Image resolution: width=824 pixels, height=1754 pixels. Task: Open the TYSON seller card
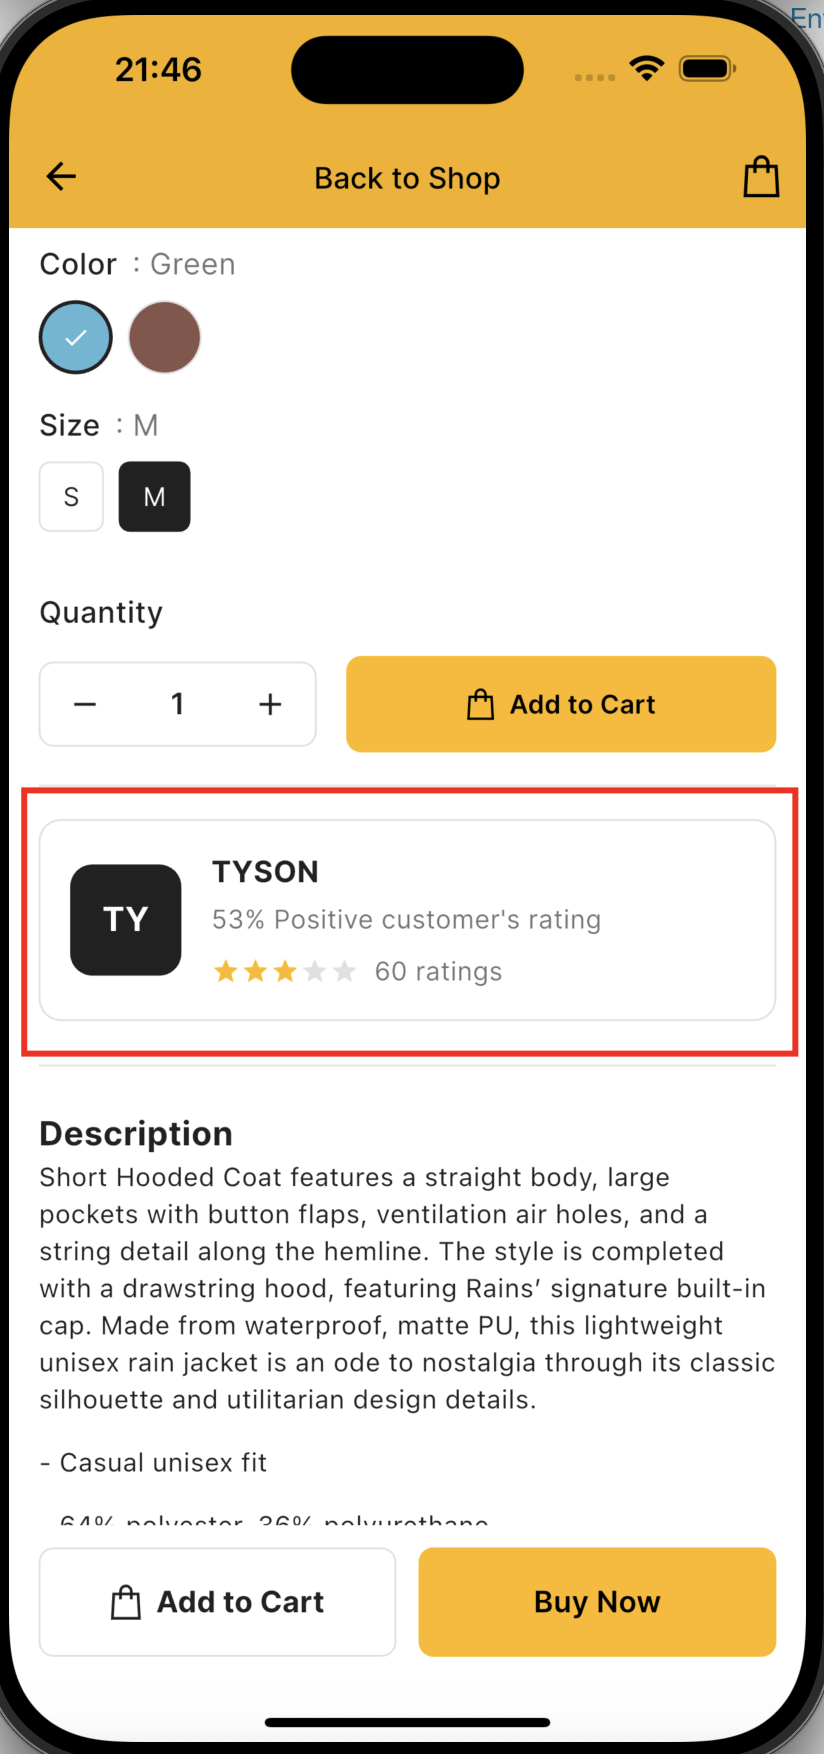click(x=407, y=920)
